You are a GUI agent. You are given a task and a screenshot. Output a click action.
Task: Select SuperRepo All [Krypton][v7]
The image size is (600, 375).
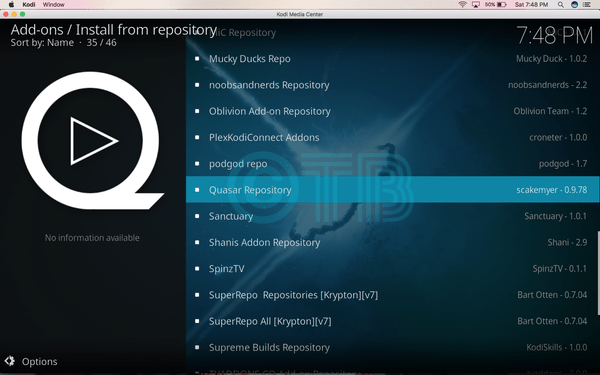(393, 321)
